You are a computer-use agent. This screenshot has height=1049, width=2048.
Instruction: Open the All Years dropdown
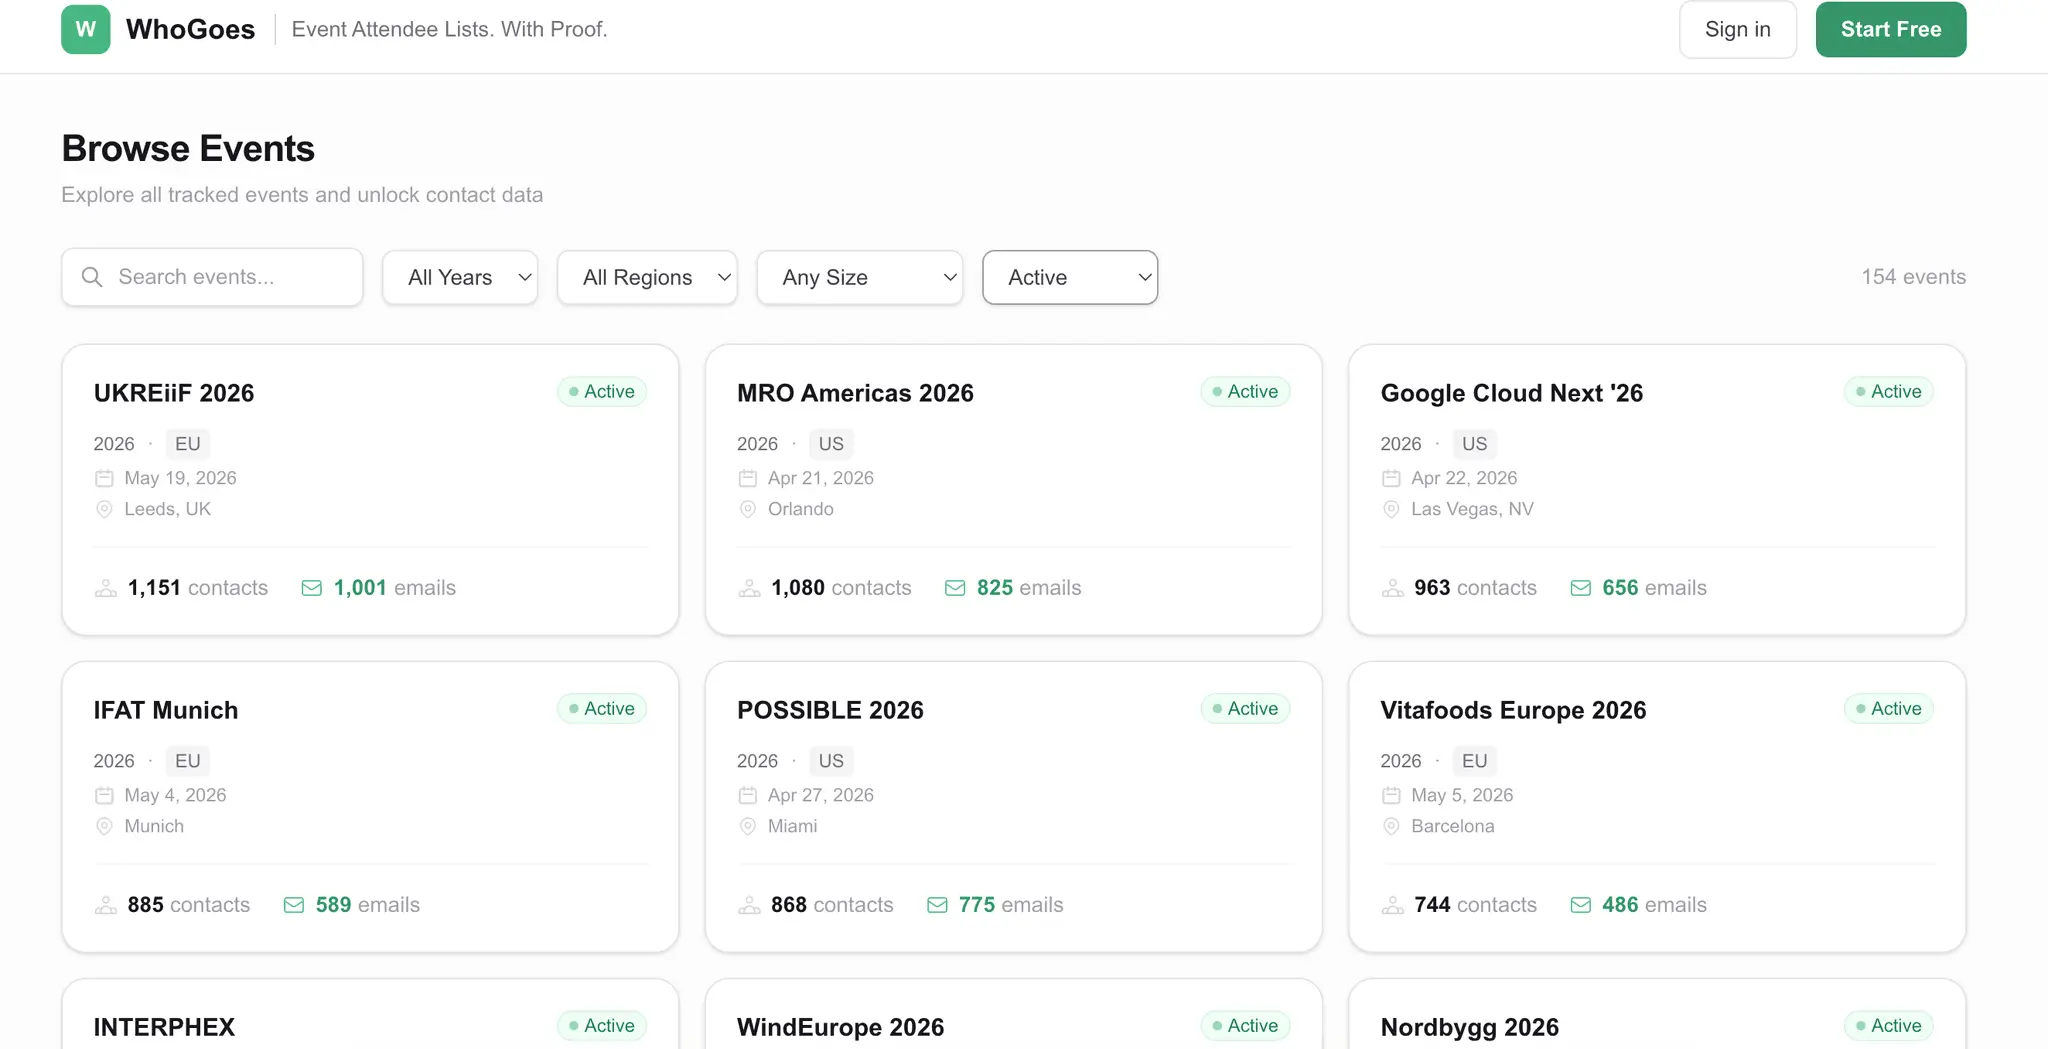pos(460,277)
